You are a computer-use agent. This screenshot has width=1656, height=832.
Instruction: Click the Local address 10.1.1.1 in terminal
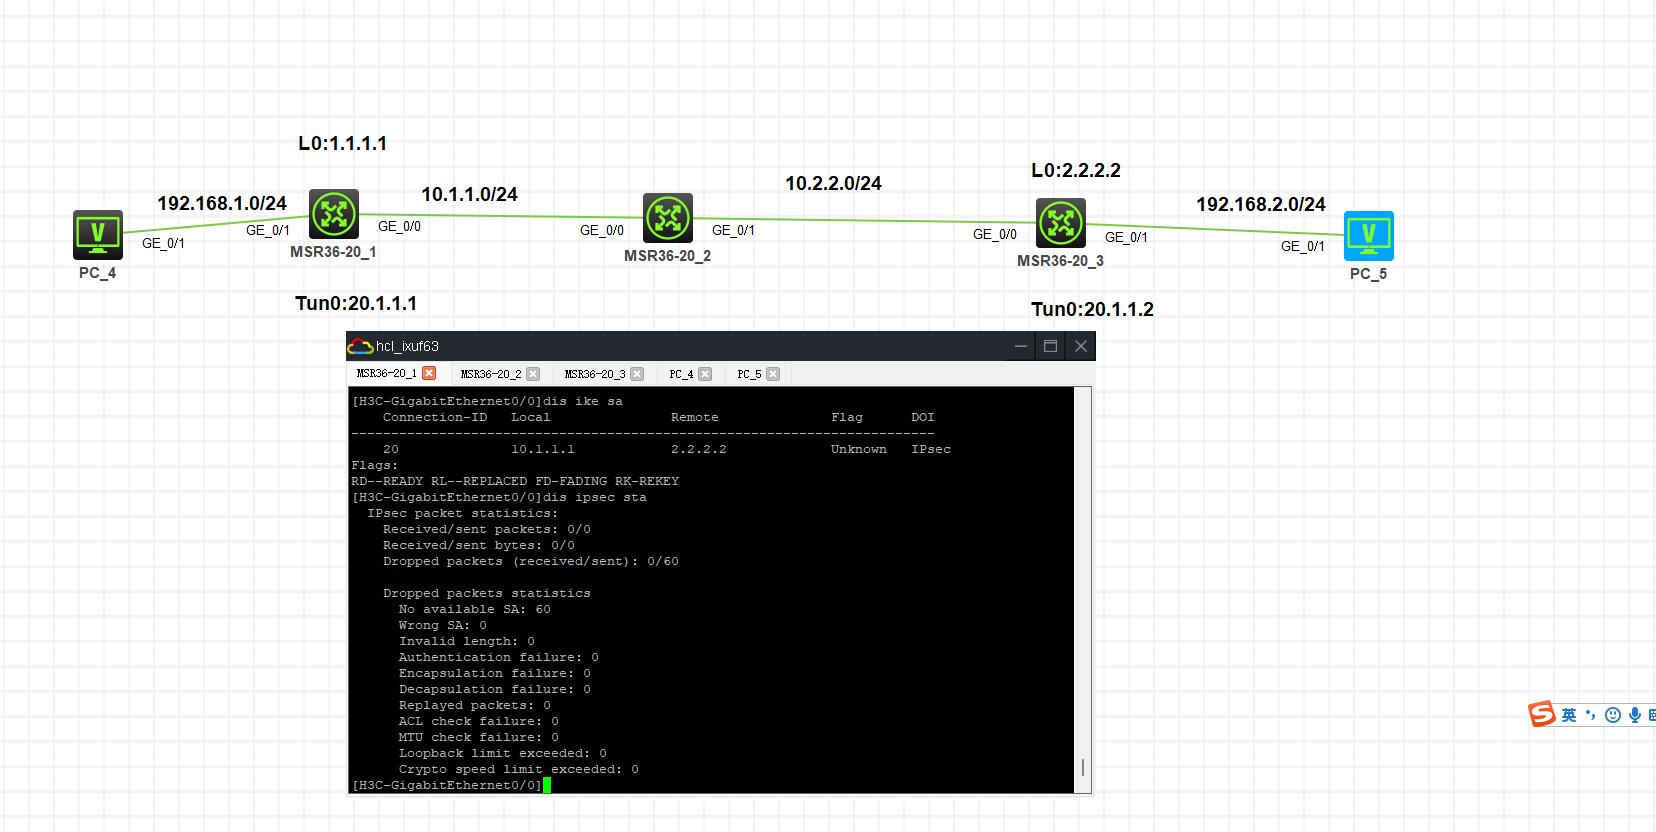point(543,449)
